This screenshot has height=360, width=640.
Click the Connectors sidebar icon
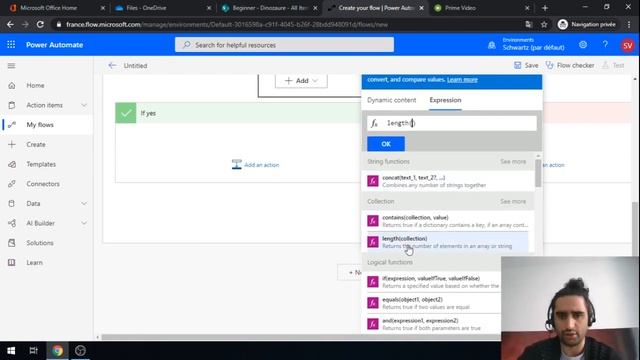tap(12, 184)
